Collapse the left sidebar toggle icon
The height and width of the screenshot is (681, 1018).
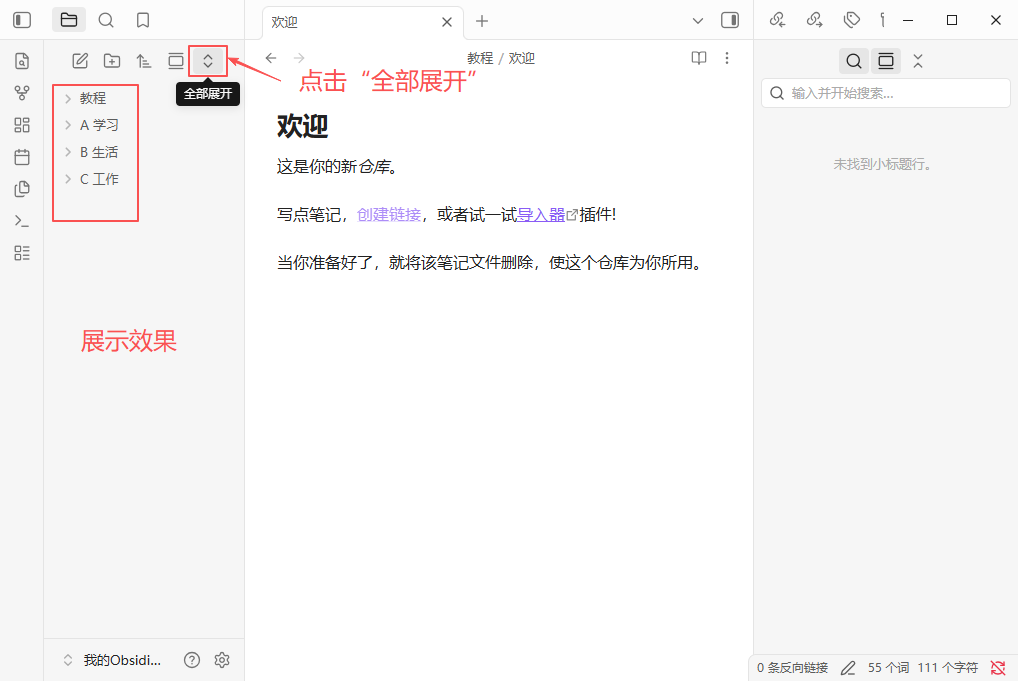coord(22,20)
